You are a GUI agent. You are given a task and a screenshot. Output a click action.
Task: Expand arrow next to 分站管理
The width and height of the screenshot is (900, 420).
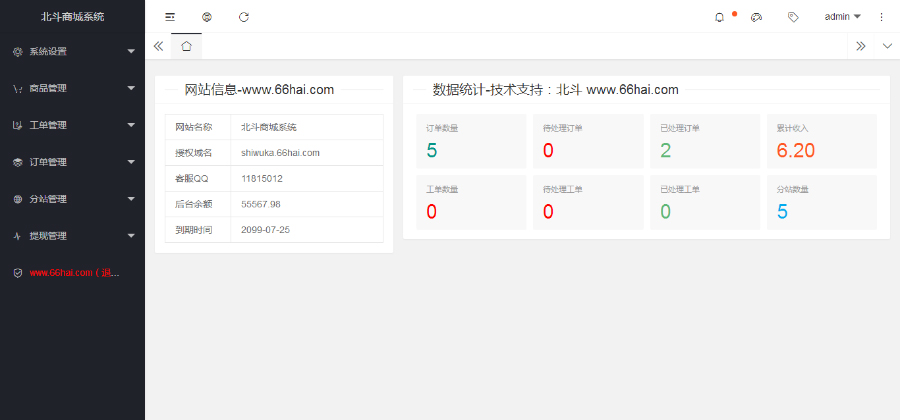click(x=131, y=199)
